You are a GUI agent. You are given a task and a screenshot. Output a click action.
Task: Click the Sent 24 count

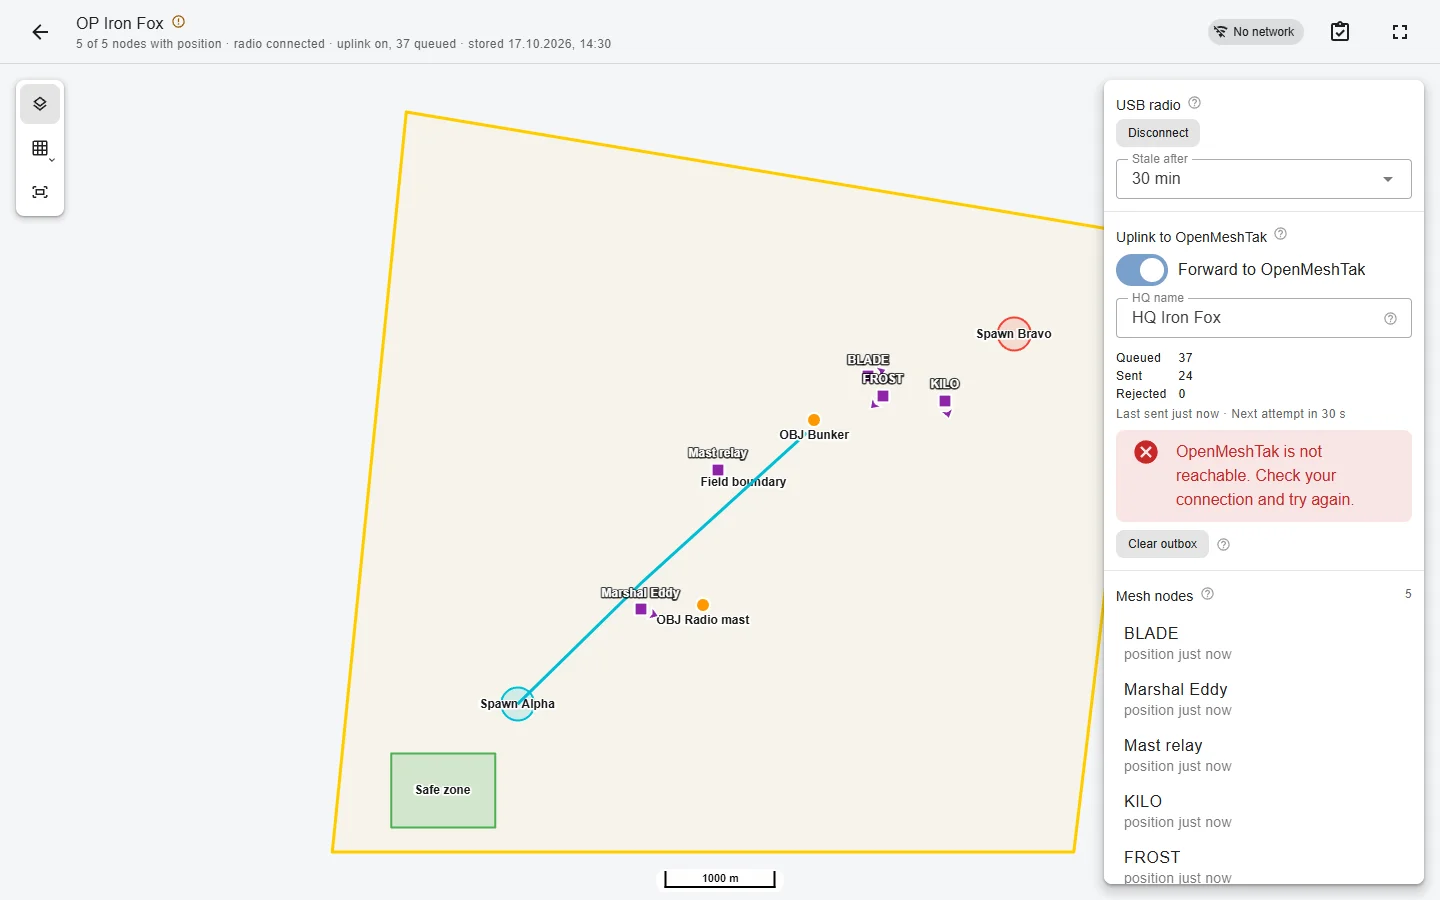[1185, 376]
